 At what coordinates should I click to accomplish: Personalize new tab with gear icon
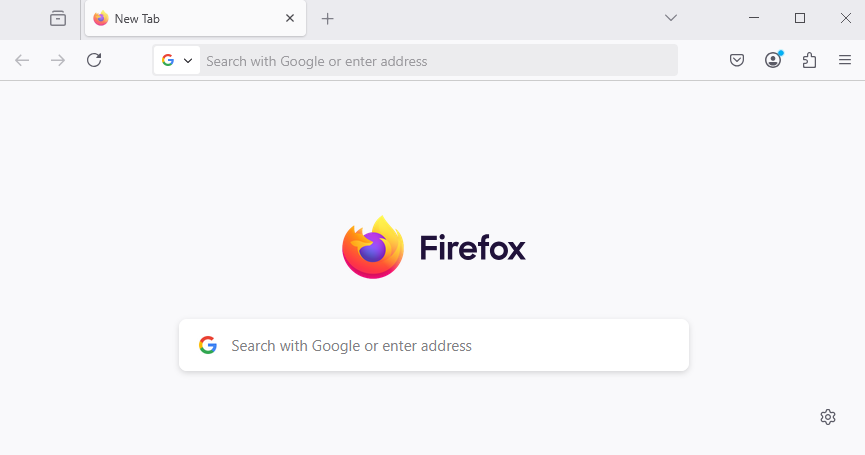(828, 417)
